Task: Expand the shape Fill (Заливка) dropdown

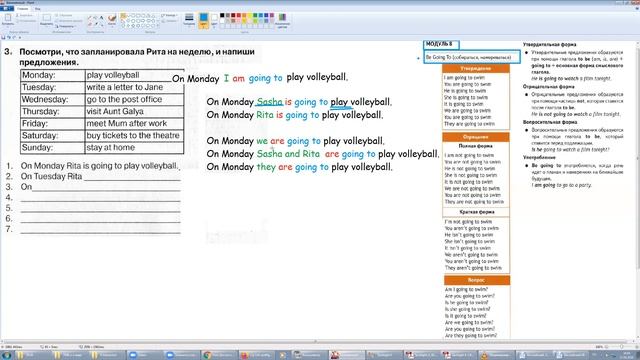Action: pos(169,21)
